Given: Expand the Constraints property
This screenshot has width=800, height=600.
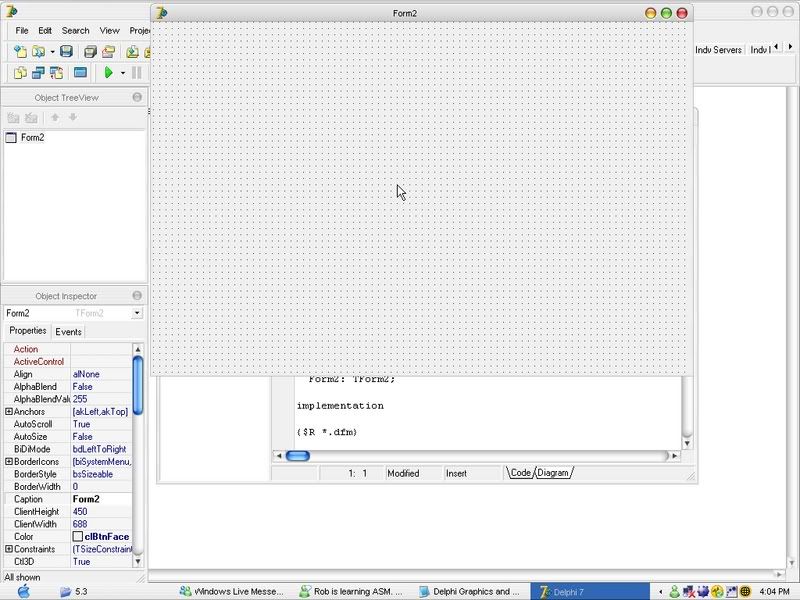Looking at the screenshot, I should point(9,549).
